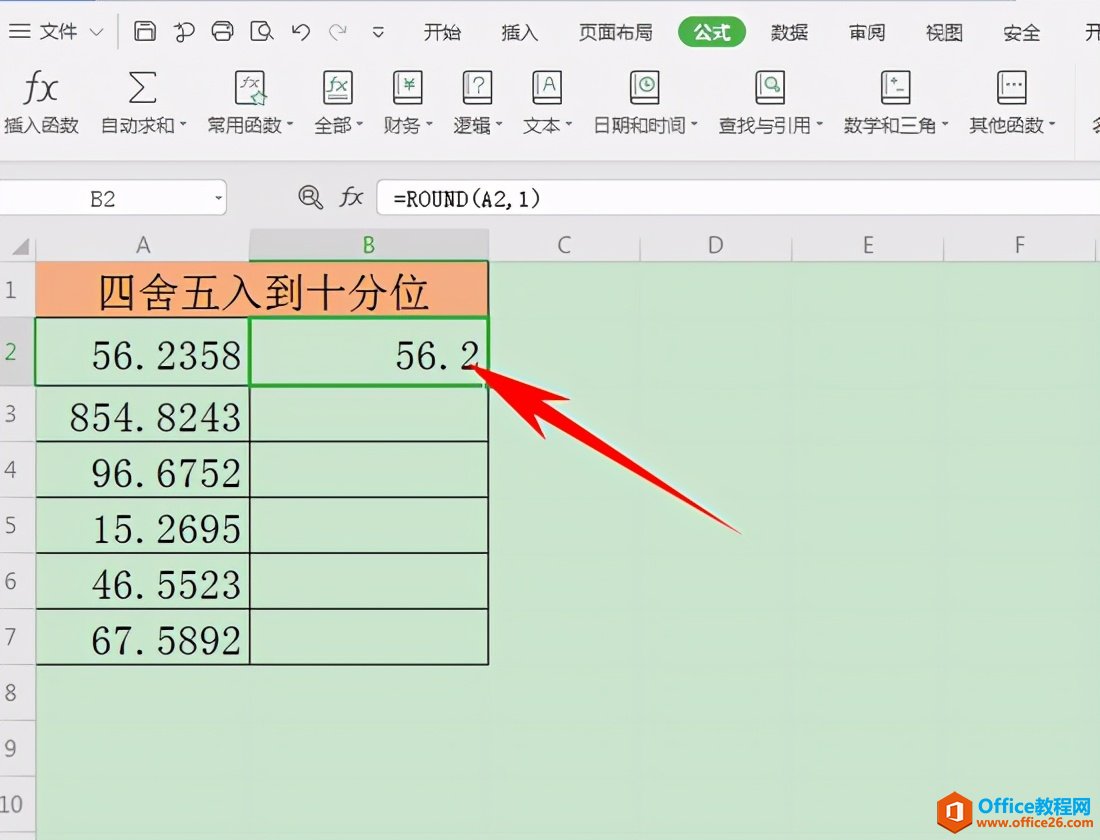Image resolution: width=1100 pixels, height=840 pixels.
Task: Select column C header
Action: pyautogui.click(x=564, y=245)
